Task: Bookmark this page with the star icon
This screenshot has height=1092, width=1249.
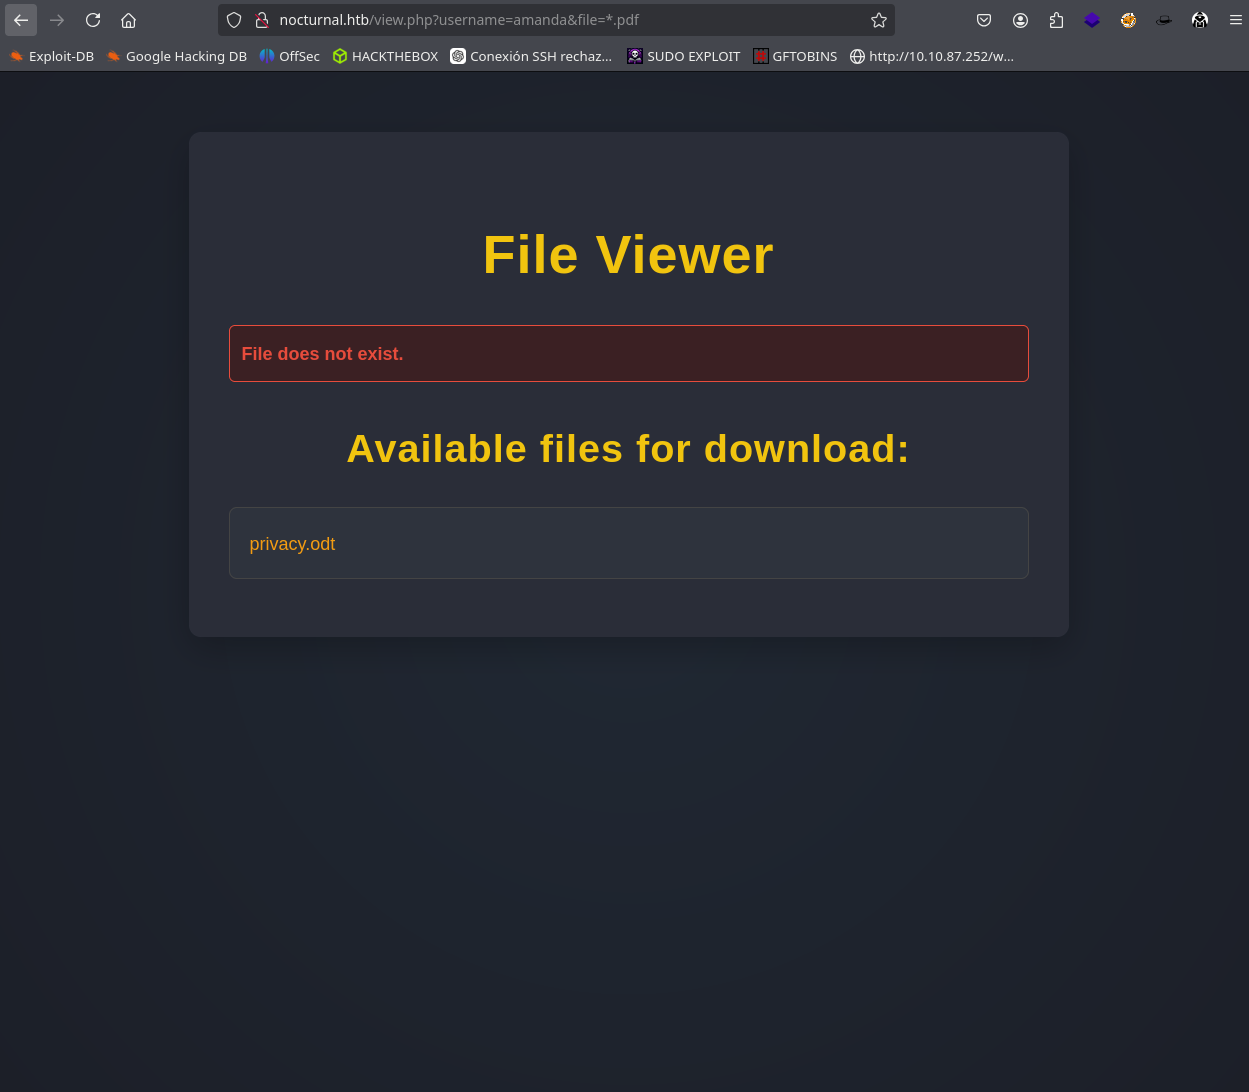Action: click(878, 20)
